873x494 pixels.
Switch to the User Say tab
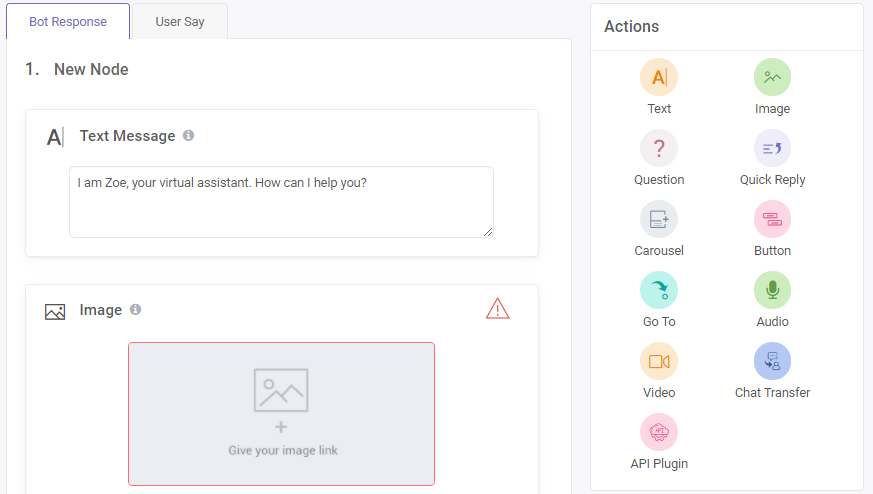[180, 21]
